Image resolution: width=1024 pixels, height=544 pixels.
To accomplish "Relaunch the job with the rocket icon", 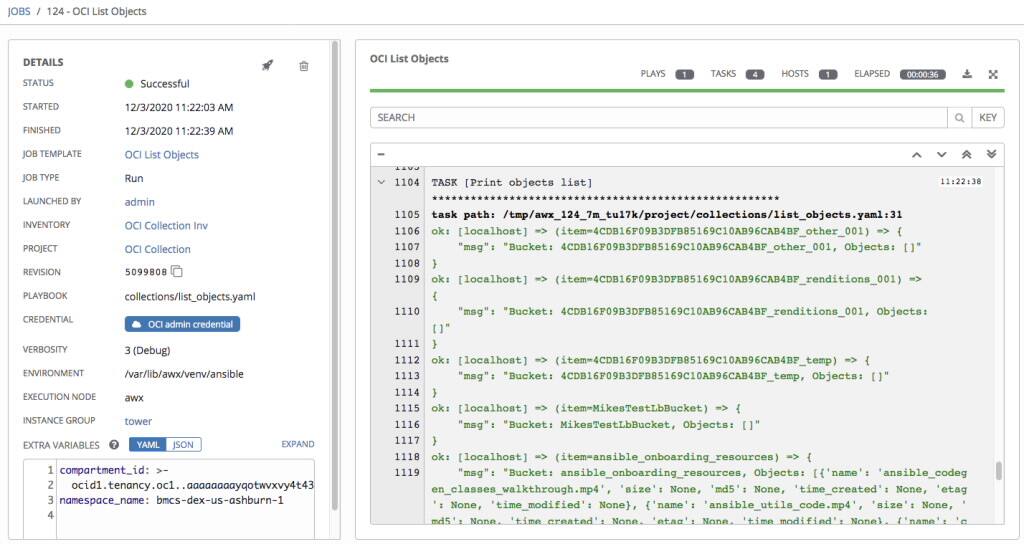I will pos(267,66).
